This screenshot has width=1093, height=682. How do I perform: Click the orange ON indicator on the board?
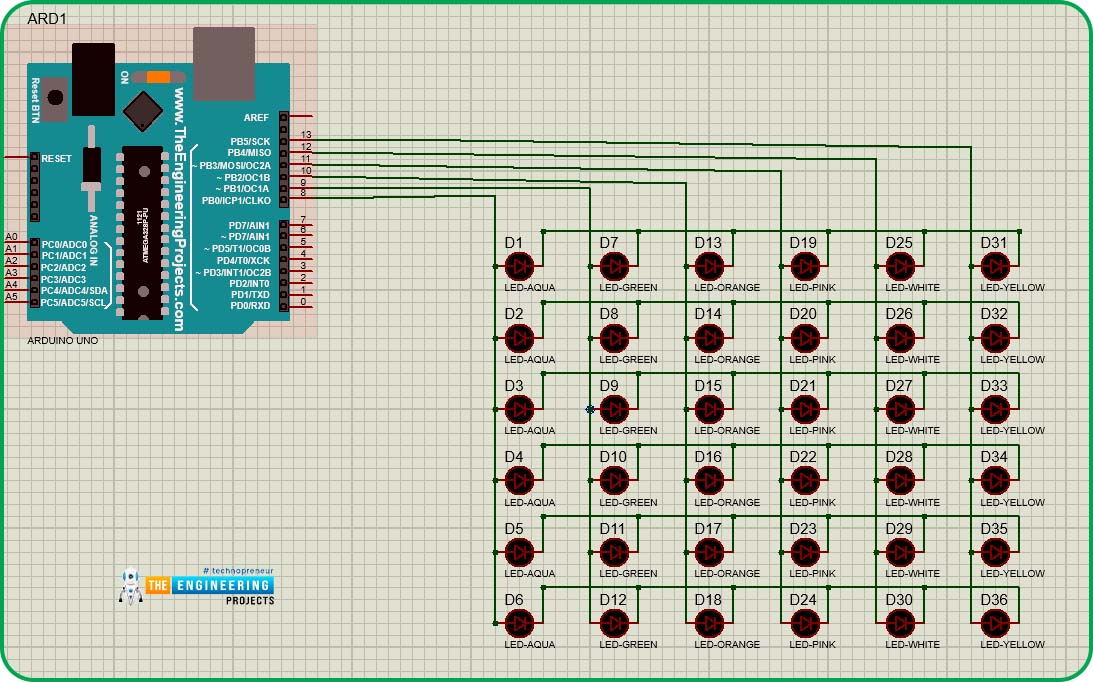pos(159,77)
